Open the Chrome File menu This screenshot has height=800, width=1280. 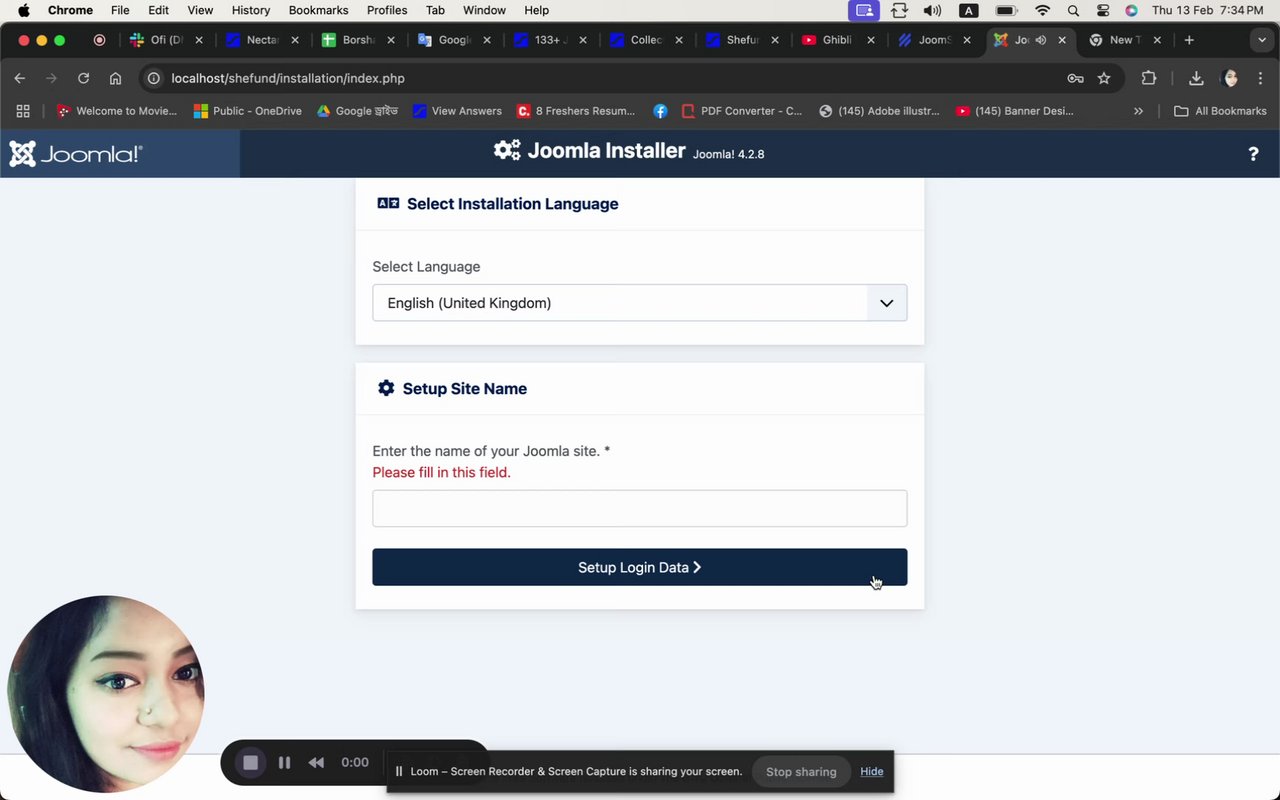120,10
